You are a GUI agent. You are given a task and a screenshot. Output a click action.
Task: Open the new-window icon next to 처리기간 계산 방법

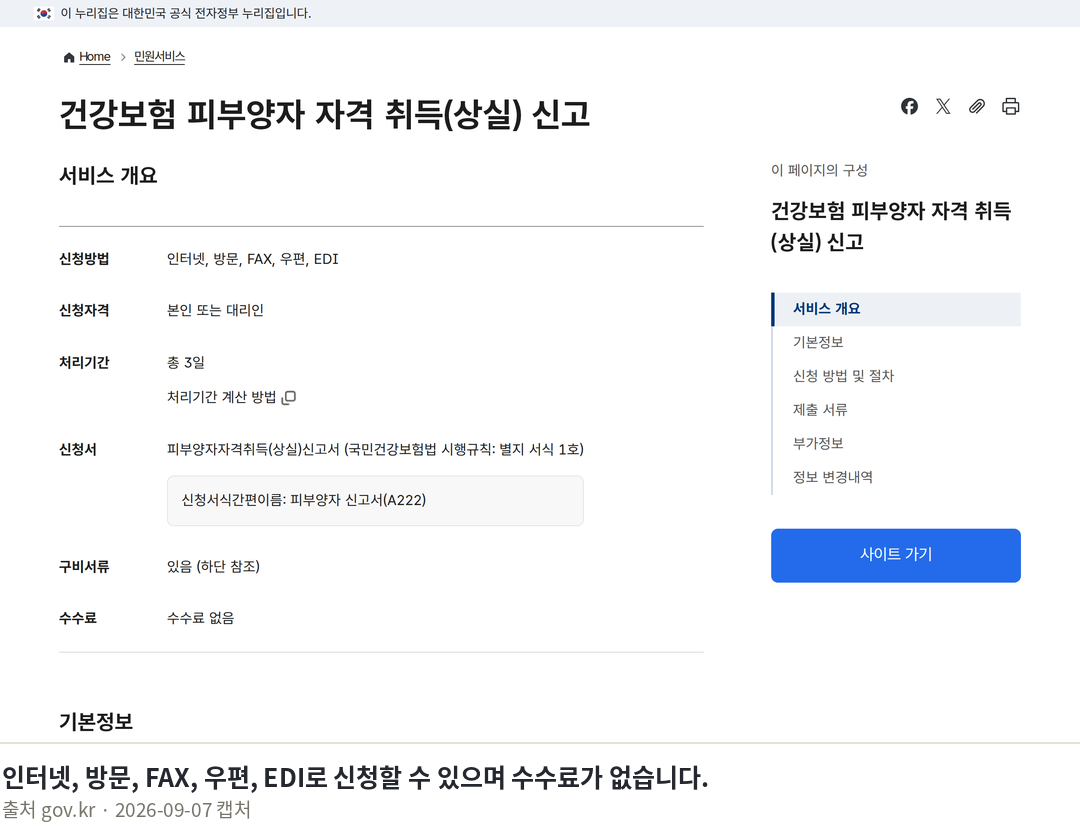click(x=289, y=397)
